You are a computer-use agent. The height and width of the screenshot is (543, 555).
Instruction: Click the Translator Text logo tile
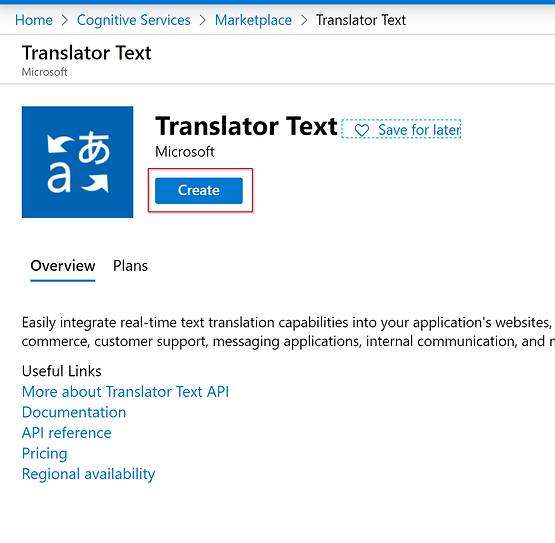point(77,162)
